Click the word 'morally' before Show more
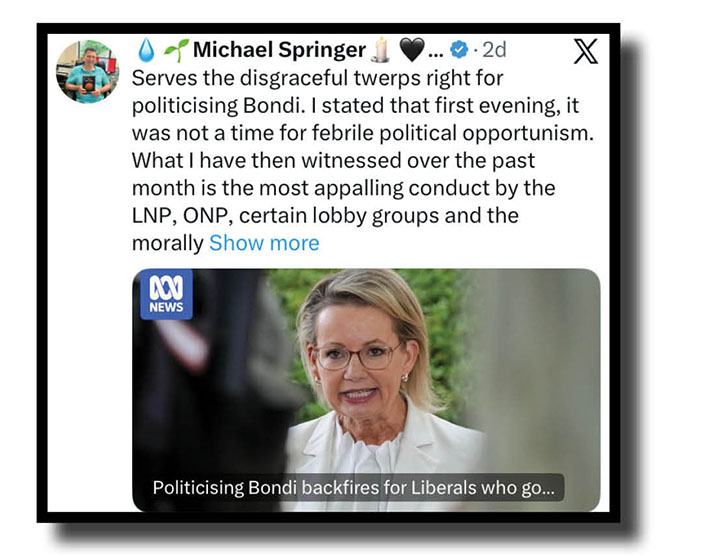The image size is (709, 556). (167, 243)
